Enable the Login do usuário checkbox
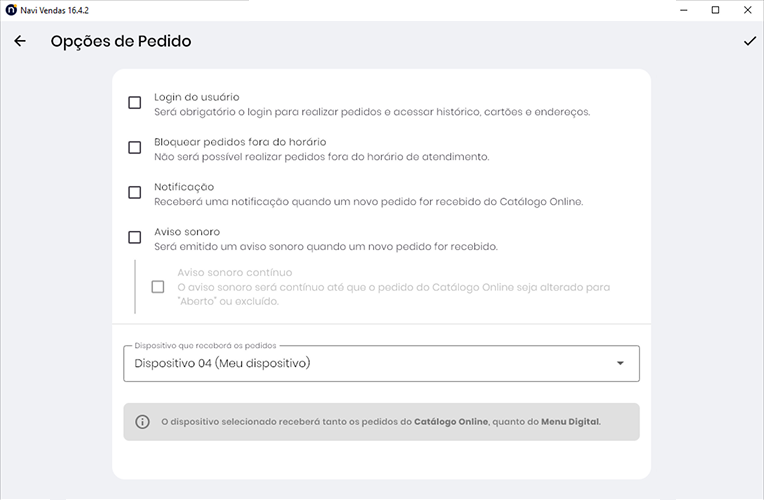 [134, 103]
